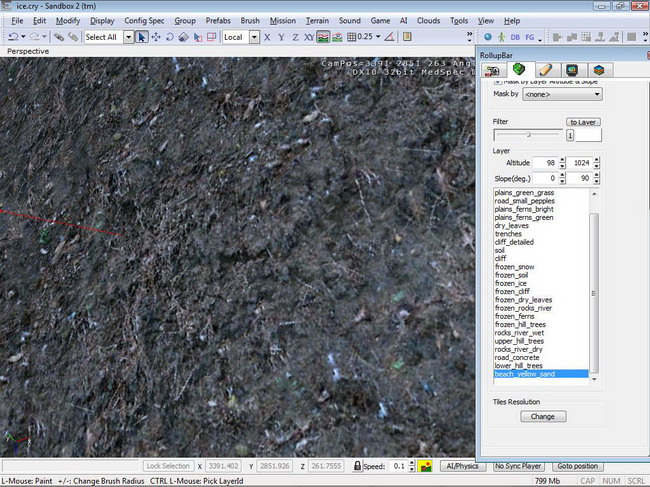Click the Undo icon in the toolbar
This screenshot has width=650, height=487.
coord(13,37)
